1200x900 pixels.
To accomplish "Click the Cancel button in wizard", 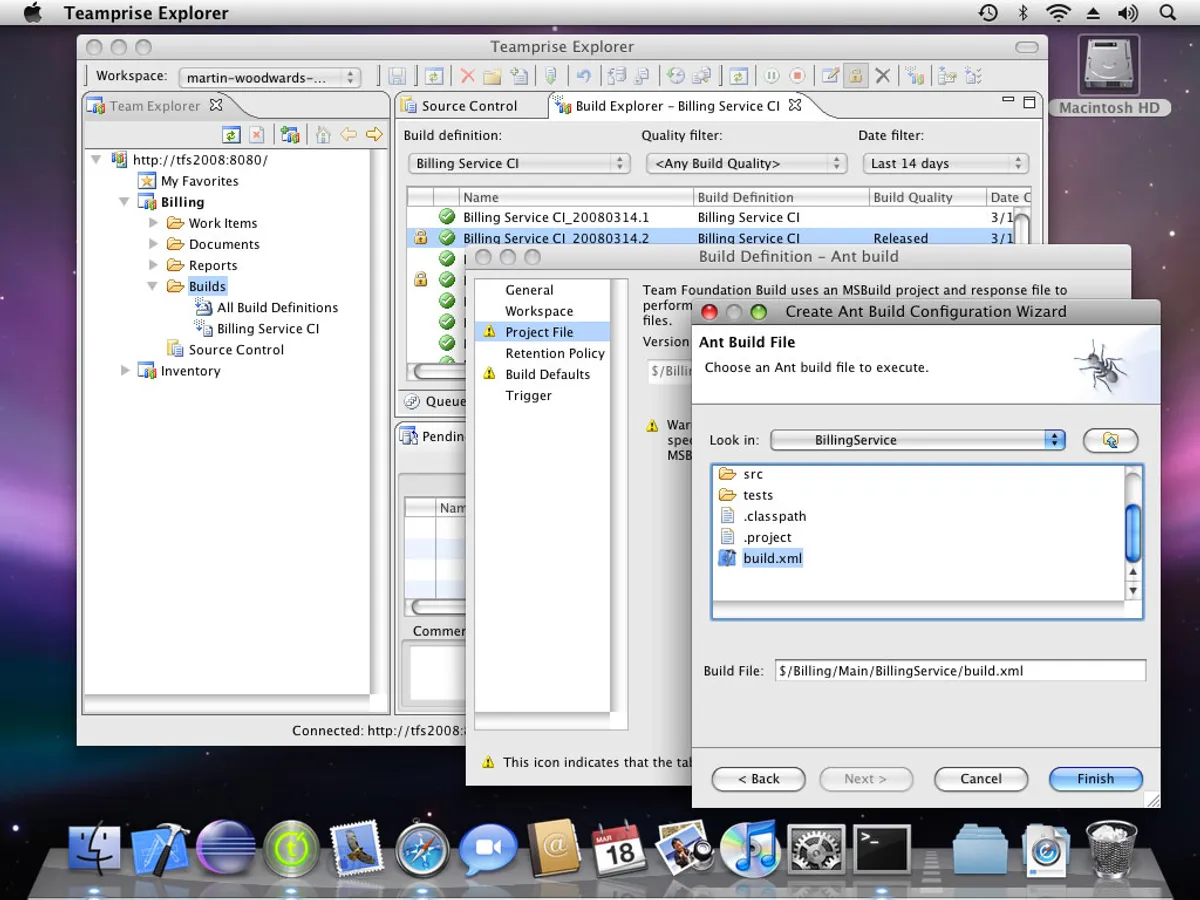I will click(x=980, y=778).
